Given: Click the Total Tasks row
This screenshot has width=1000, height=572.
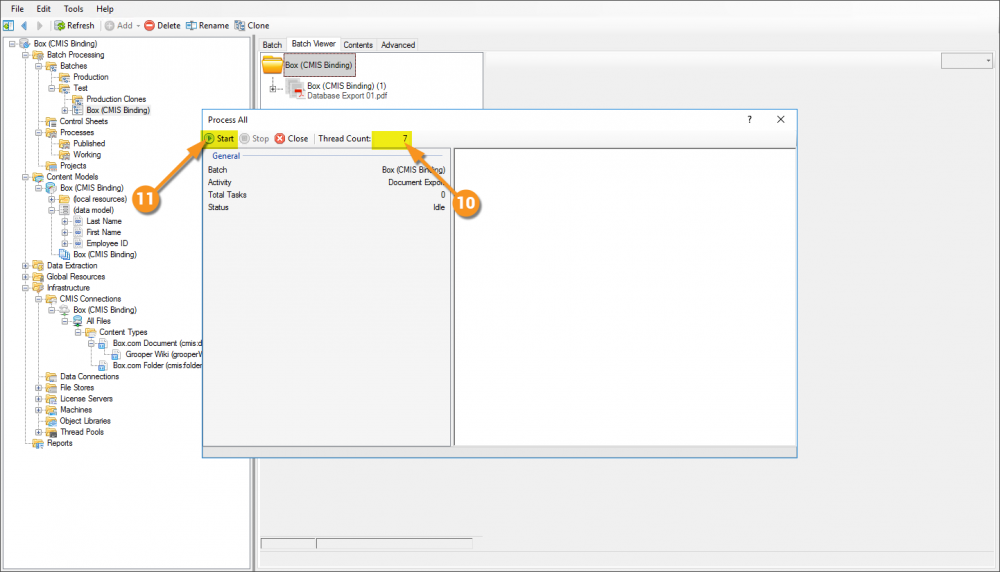Looking at the screenshot, I should [x=327, y=194].
